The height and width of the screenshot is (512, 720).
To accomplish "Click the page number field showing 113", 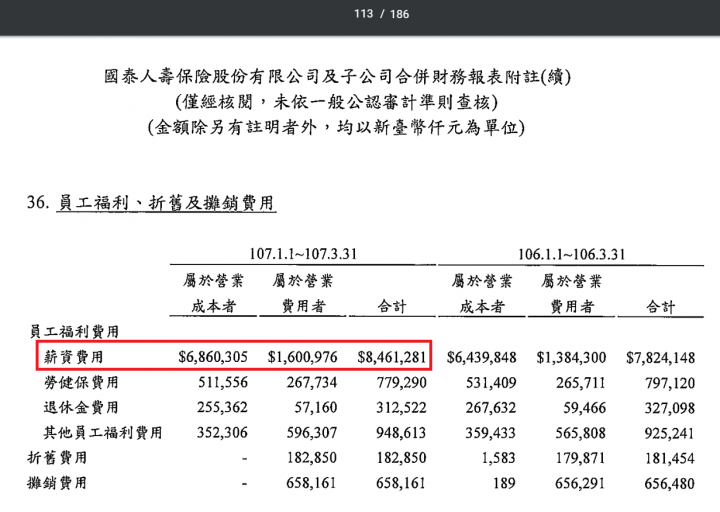I will point(363,14).
